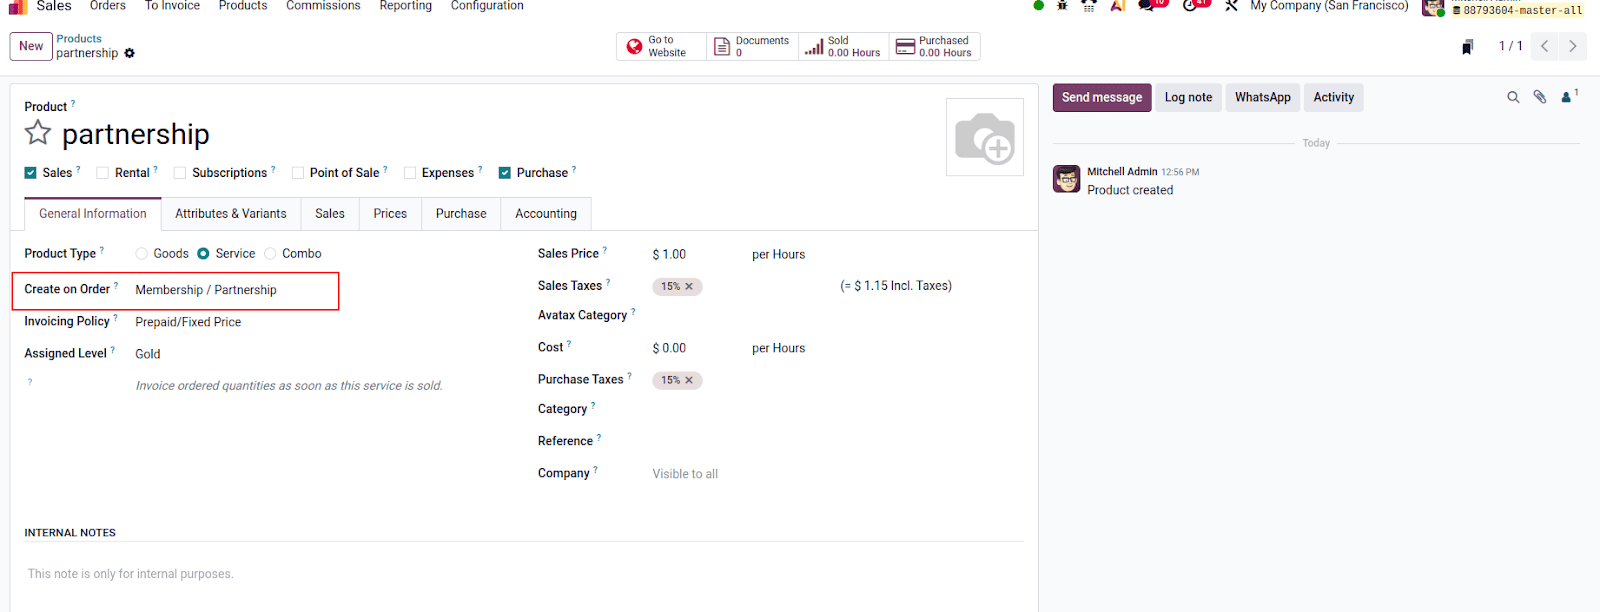Click Activity button in chatter

[x=1334, y=97]
